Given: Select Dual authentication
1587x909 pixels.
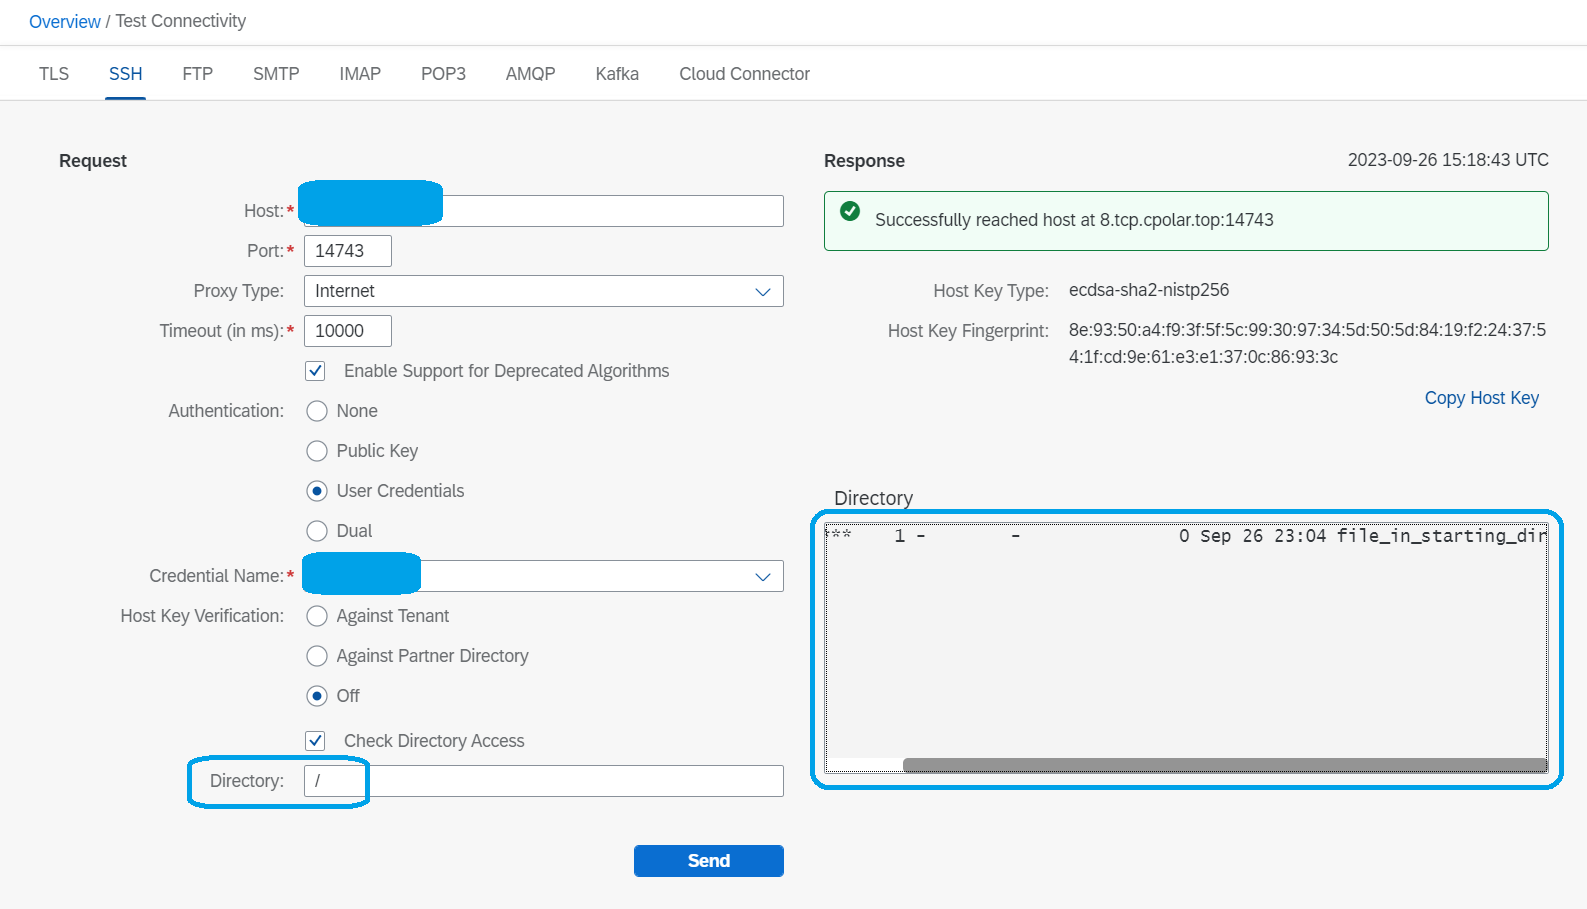Looking at the screenshot, I should pos(317,531).
